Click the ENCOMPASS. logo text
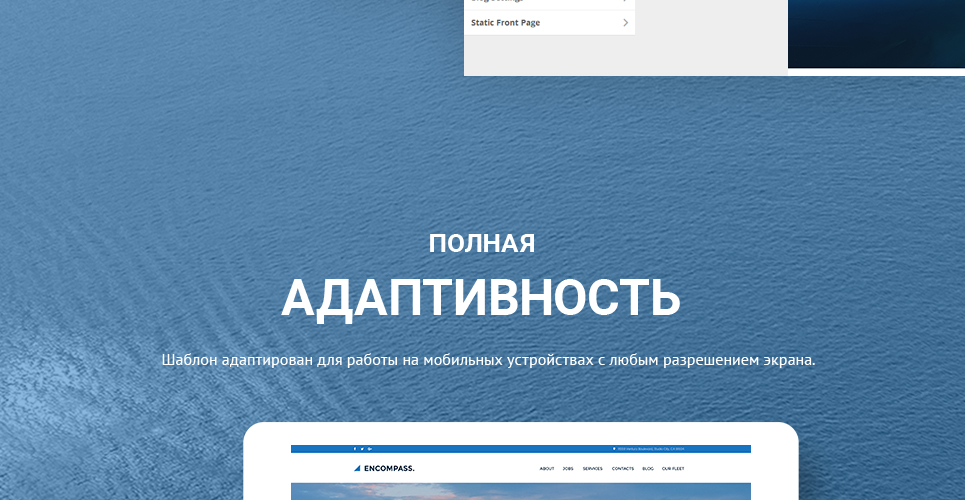965x500 pixels. pos(389,469)
